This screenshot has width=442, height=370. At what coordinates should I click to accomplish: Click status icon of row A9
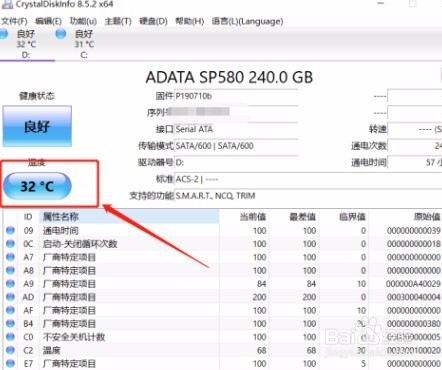pos(10,284)
